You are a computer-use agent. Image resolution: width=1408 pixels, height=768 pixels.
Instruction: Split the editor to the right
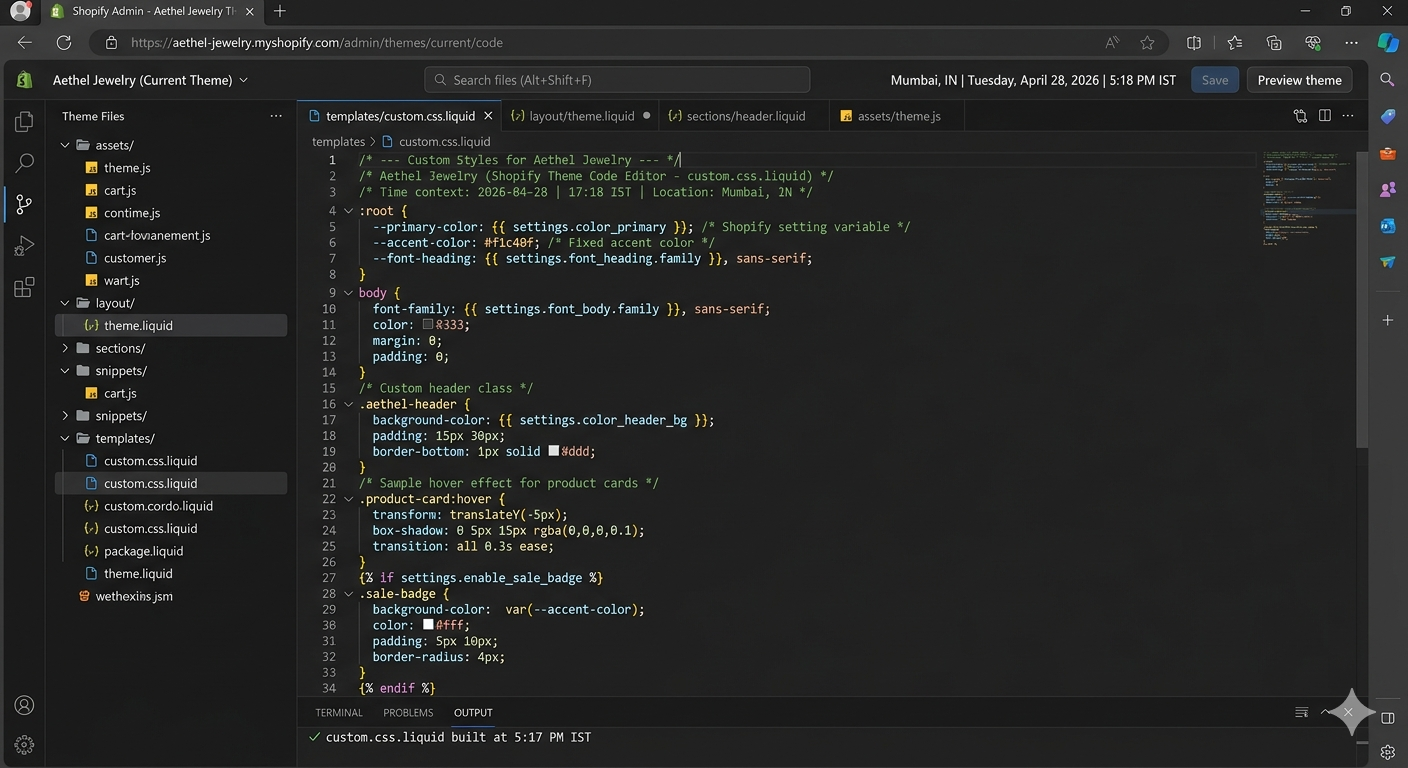[1325, 116]
